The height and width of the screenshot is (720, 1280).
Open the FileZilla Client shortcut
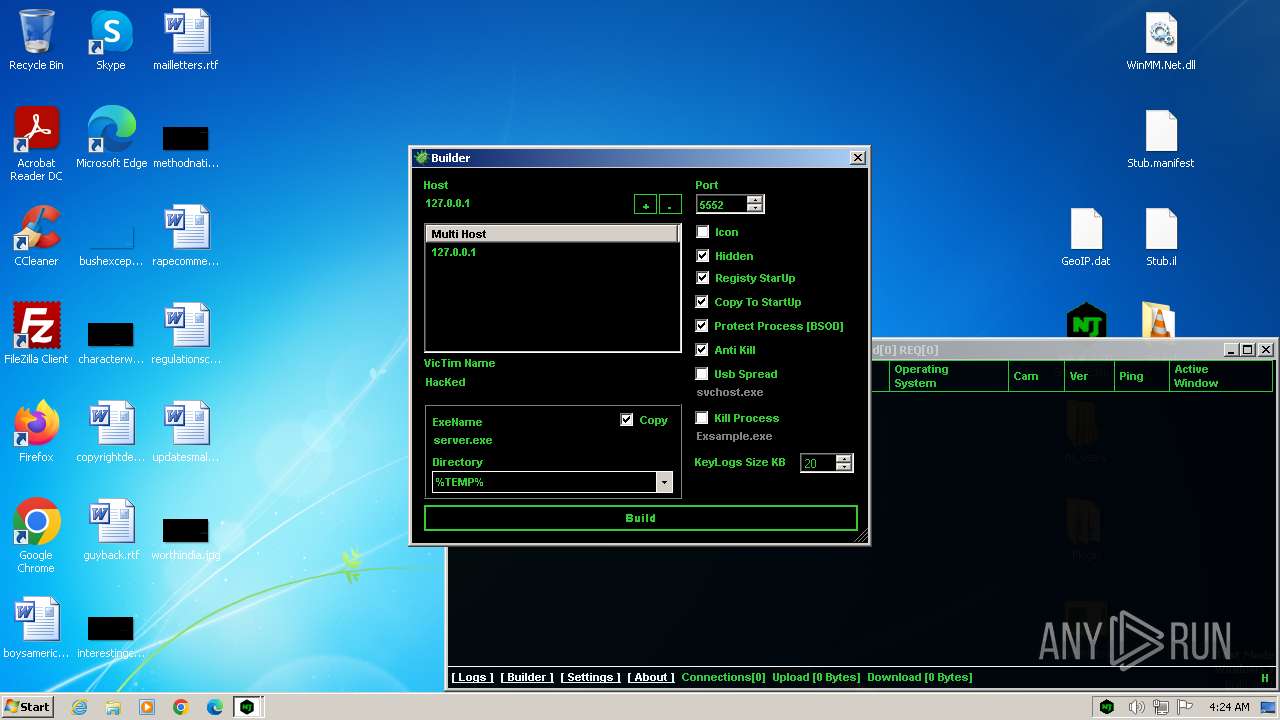point(36,334)
